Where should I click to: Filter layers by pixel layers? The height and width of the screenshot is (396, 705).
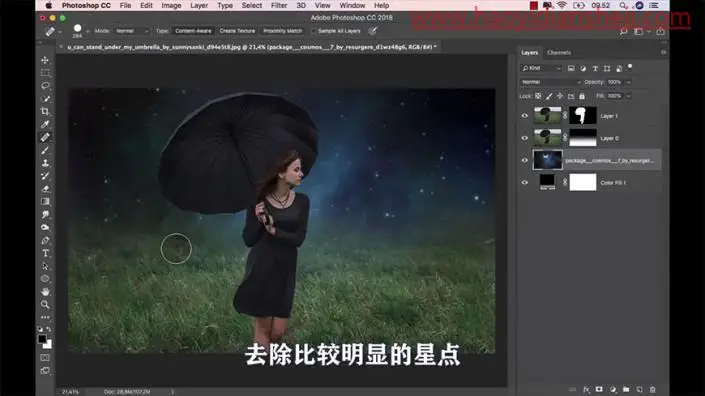(571, 68)
